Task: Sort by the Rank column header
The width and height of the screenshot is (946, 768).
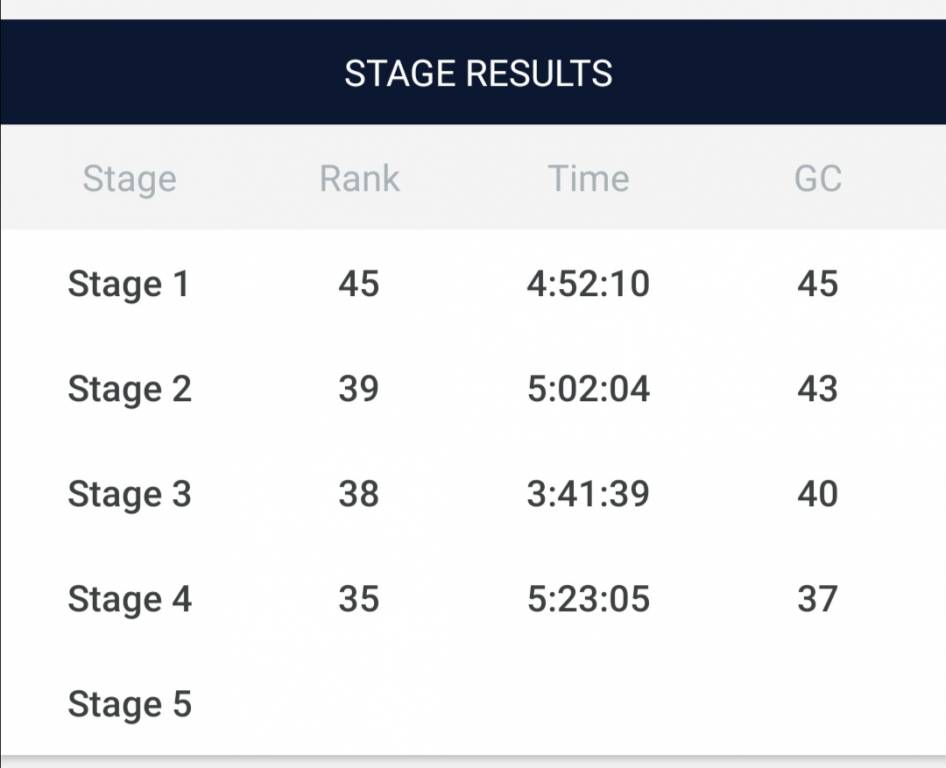Action: pos(360,179)
